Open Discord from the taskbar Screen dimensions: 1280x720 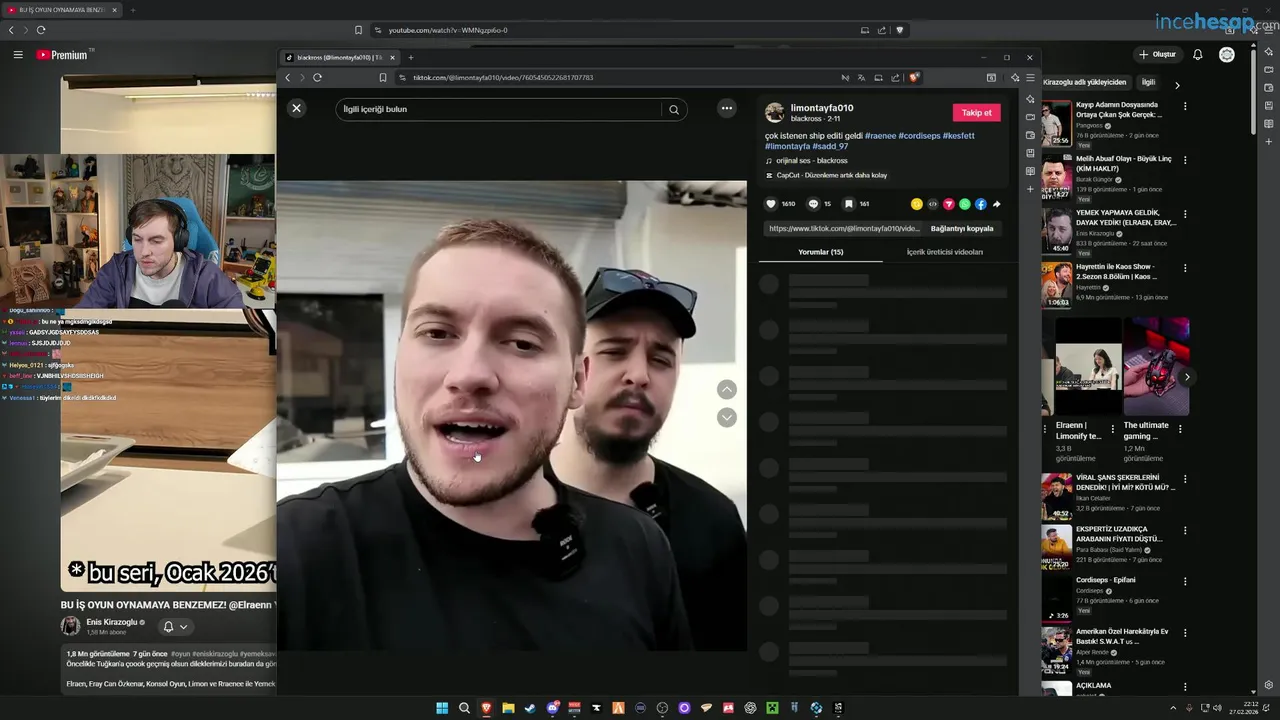pyautogui.click(x=552, y=708)
